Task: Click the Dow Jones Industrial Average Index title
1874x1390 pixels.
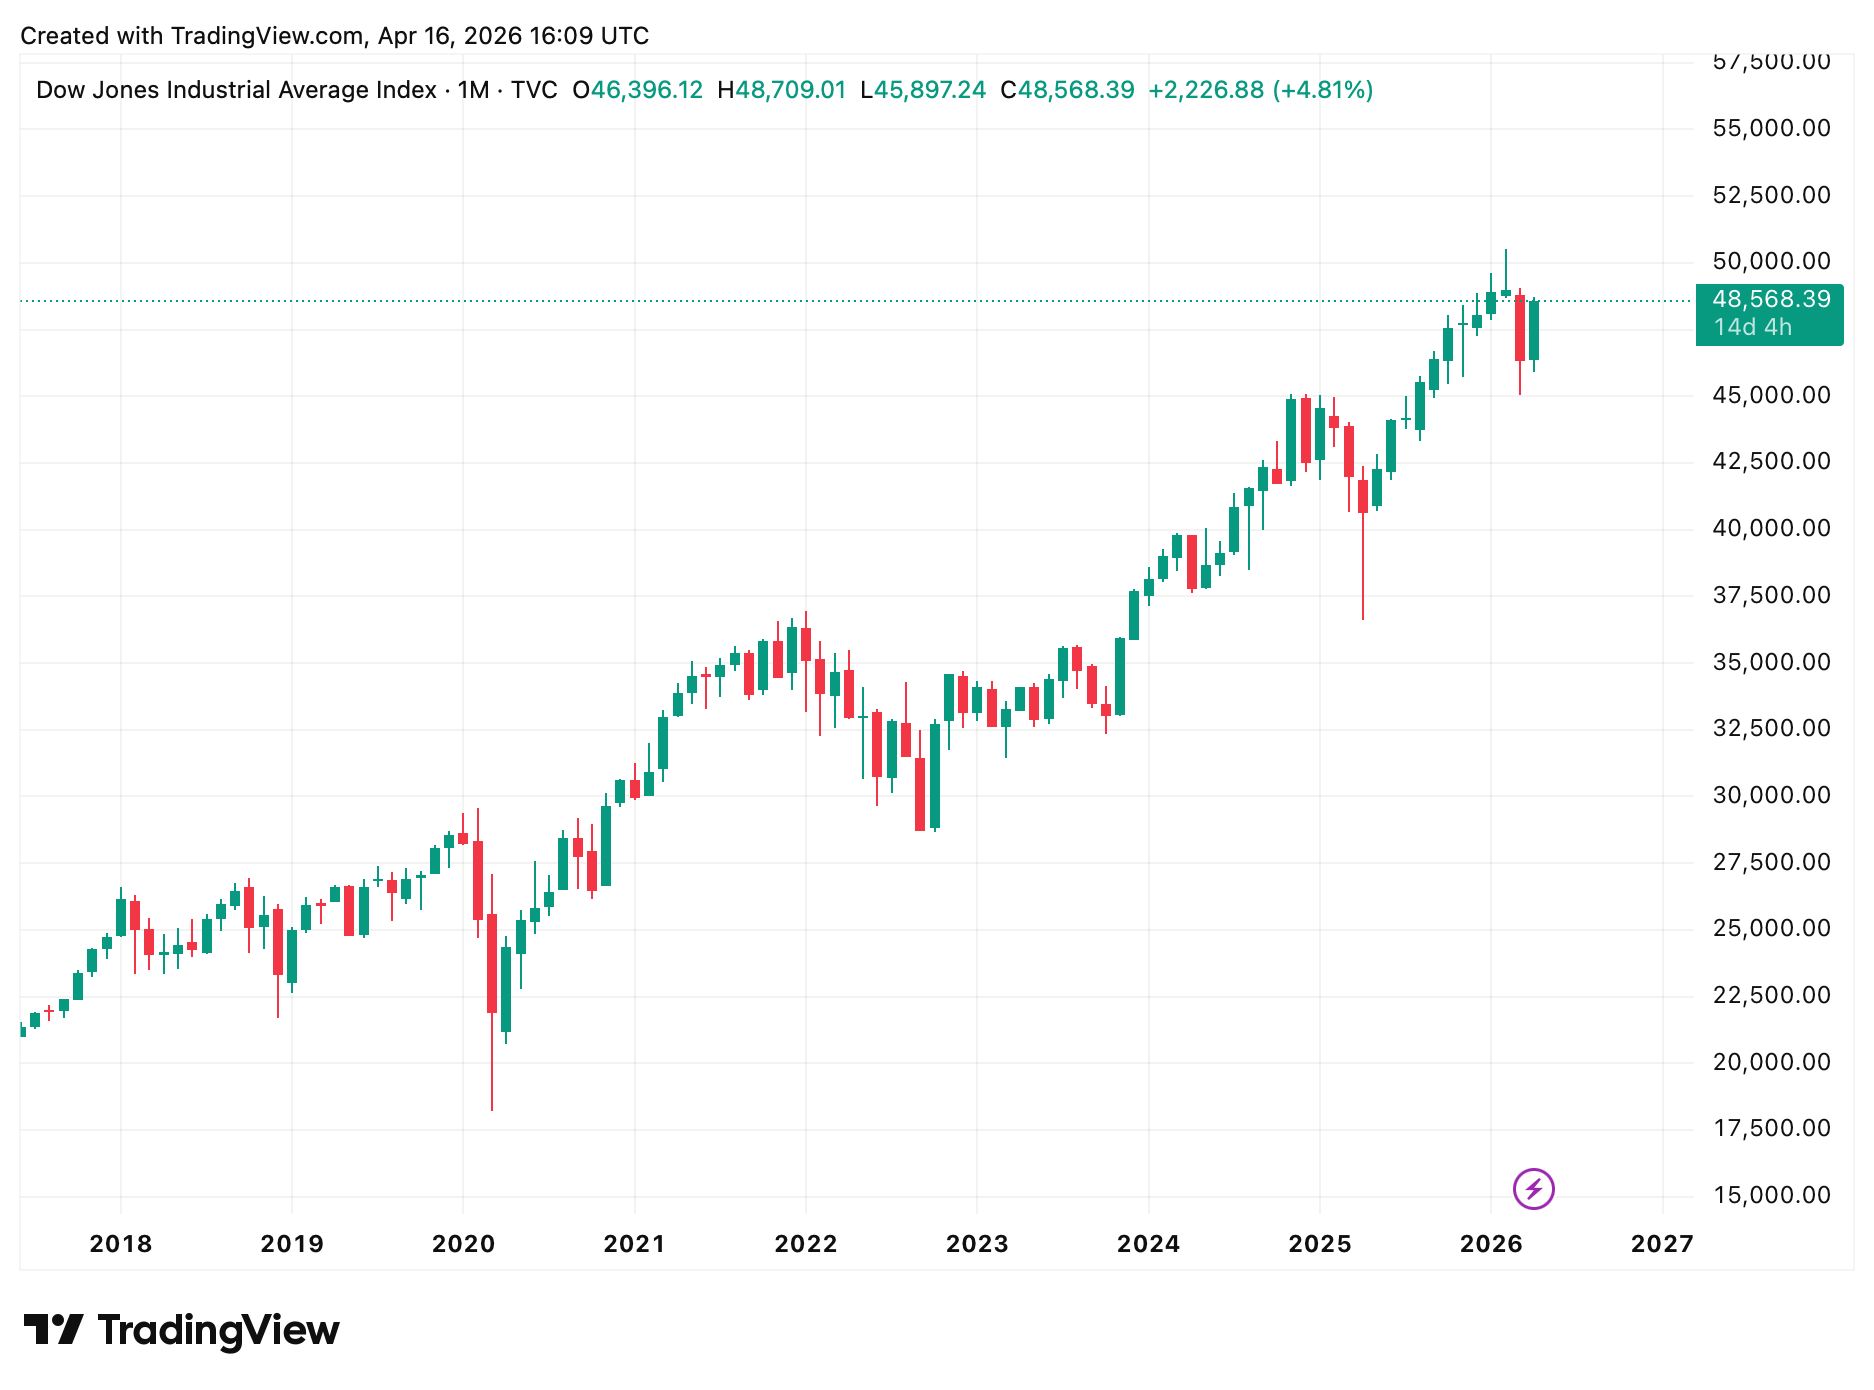Action: point(236,90)
